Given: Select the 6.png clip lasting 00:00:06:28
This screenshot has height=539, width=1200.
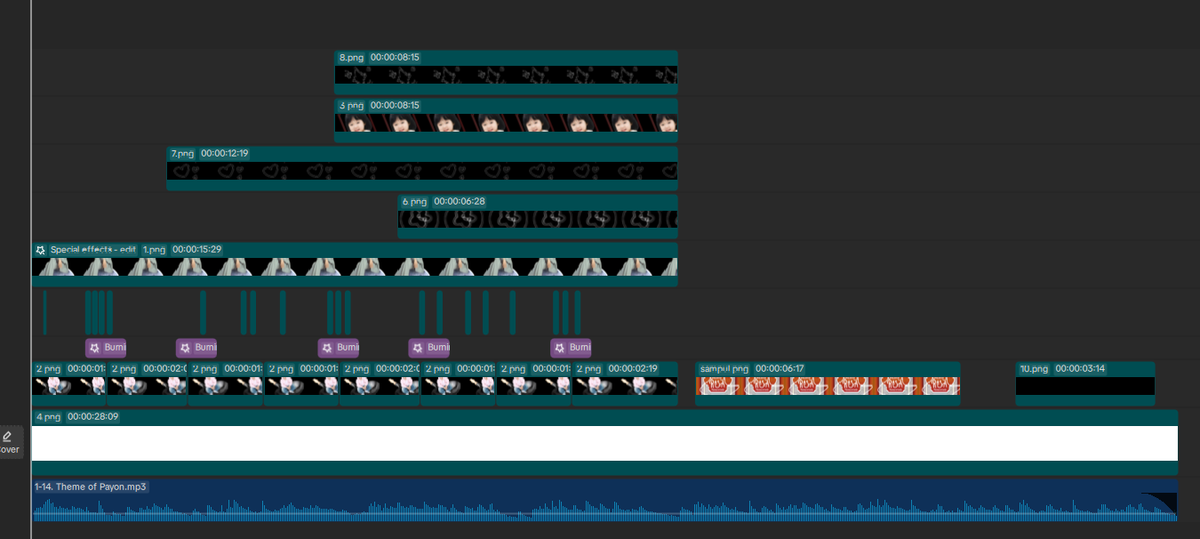Looking at the screenshot, I should click(538, 216).
